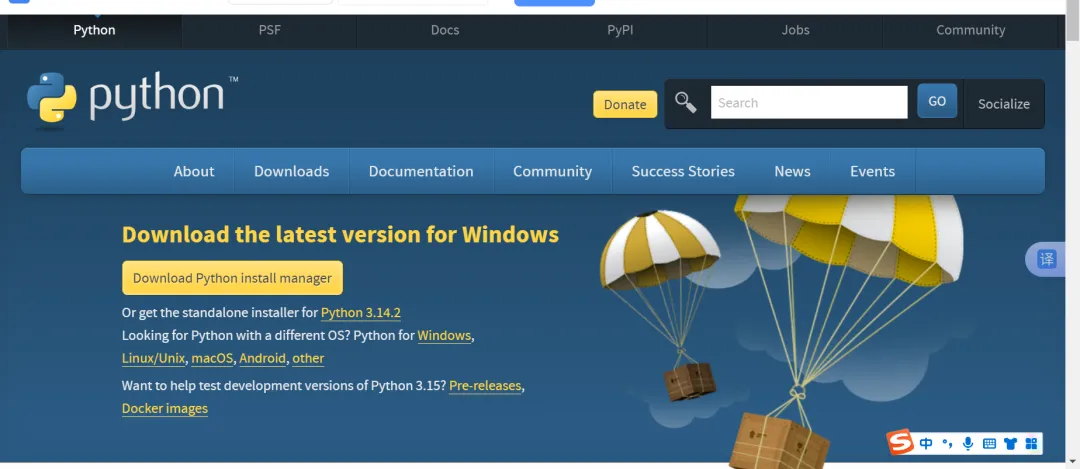Click Download Python install manager button
The width and height of the screenshot is (1080, 469).
pyautogui.click(x=232, y=278)
